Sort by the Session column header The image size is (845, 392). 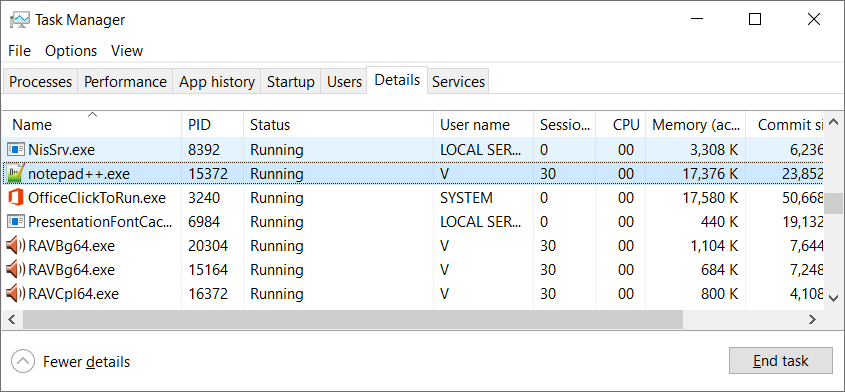pos(565,125)
